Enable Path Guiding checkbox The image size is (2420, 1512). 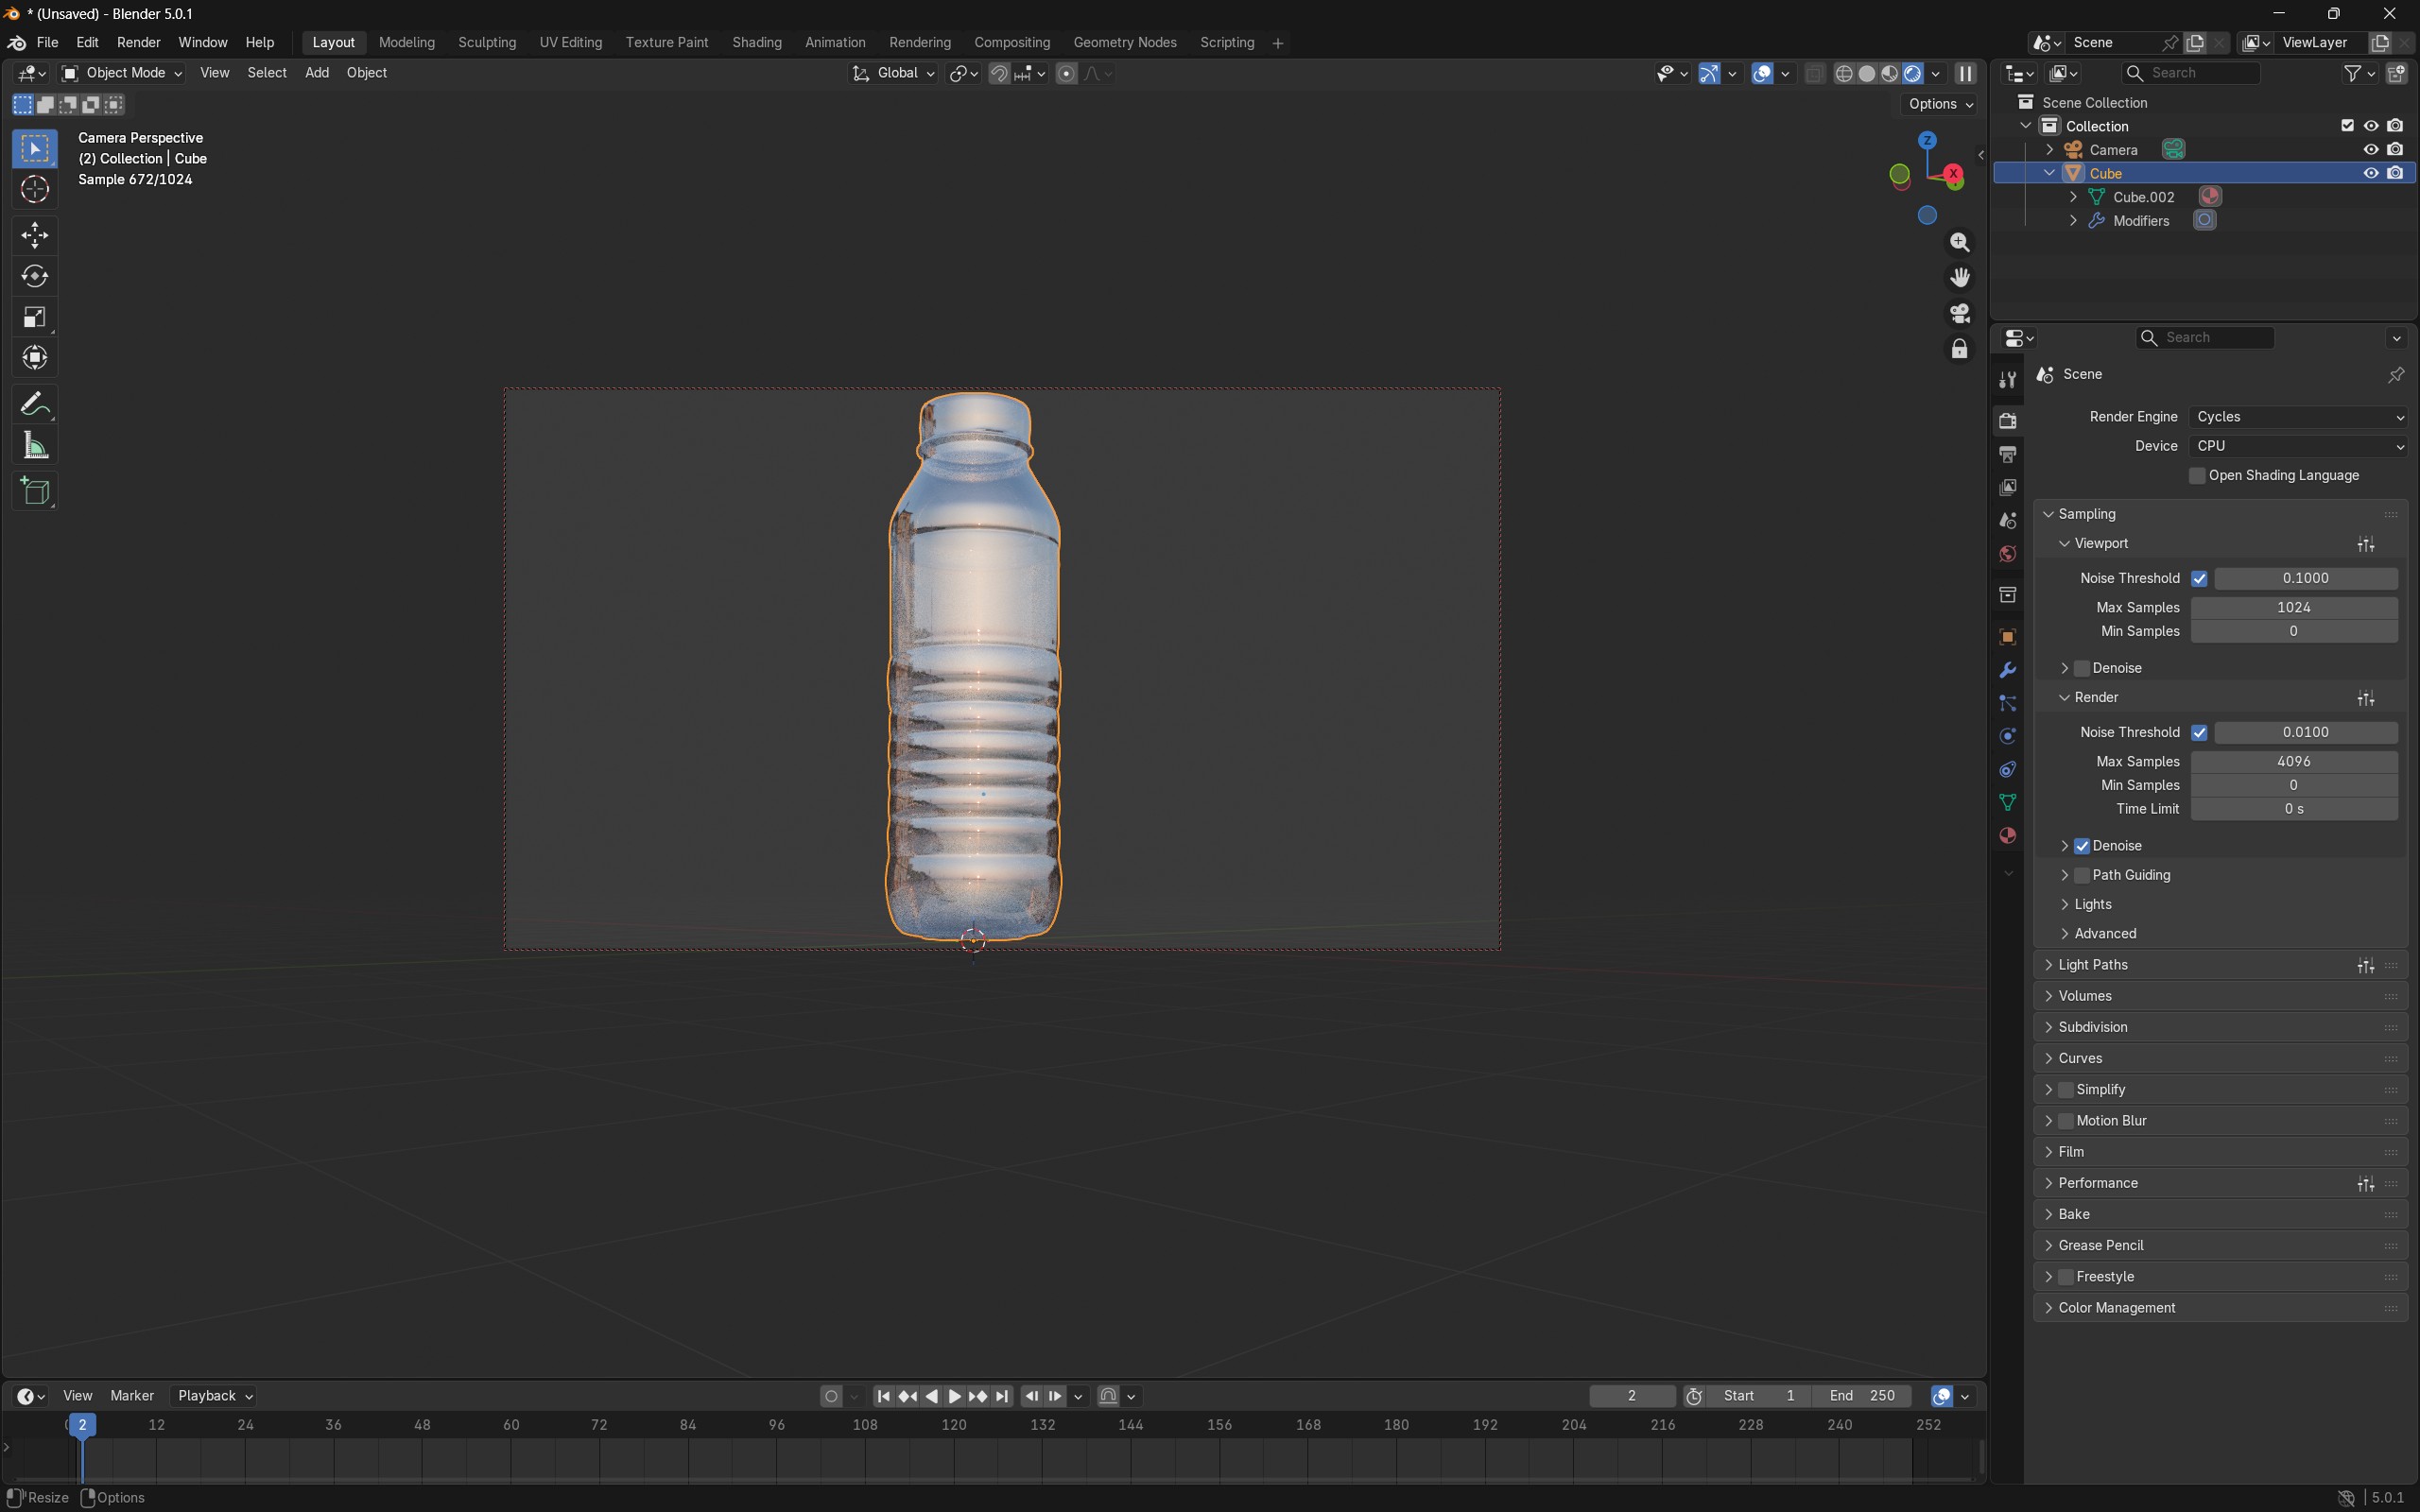[2082, 875]
